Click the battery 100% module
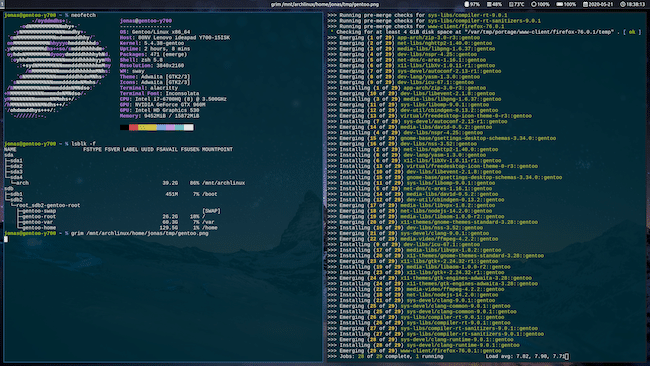 [566, 4]
